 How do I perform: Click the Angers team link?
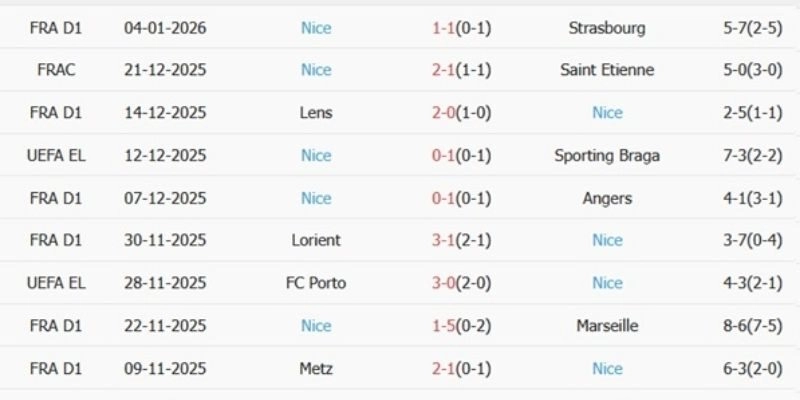click(x=607, y=198)
